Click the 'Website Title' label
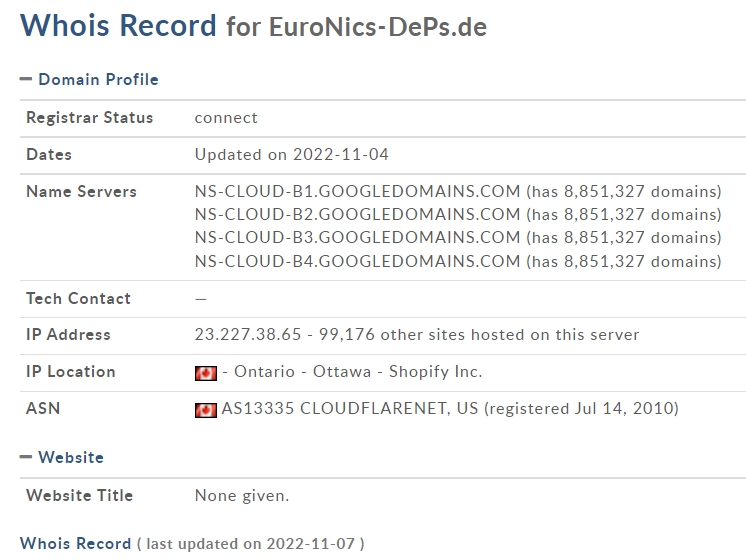Screen dimensions: 746x560 pos(79,495)
